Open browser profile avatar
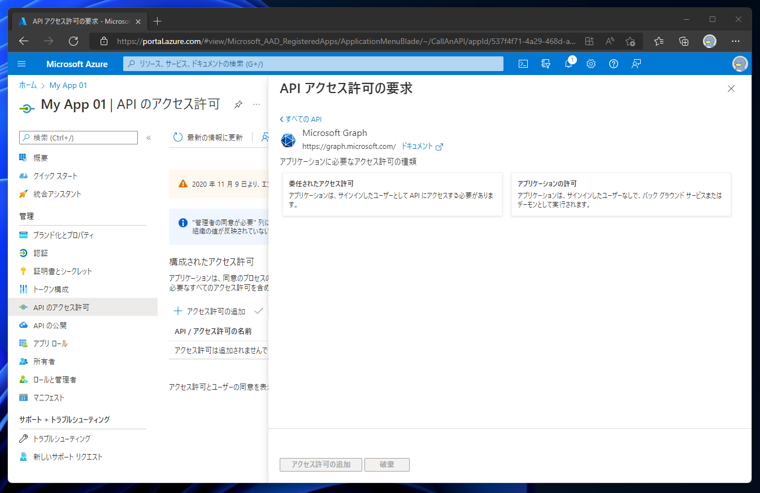 (x=710, y=41)
